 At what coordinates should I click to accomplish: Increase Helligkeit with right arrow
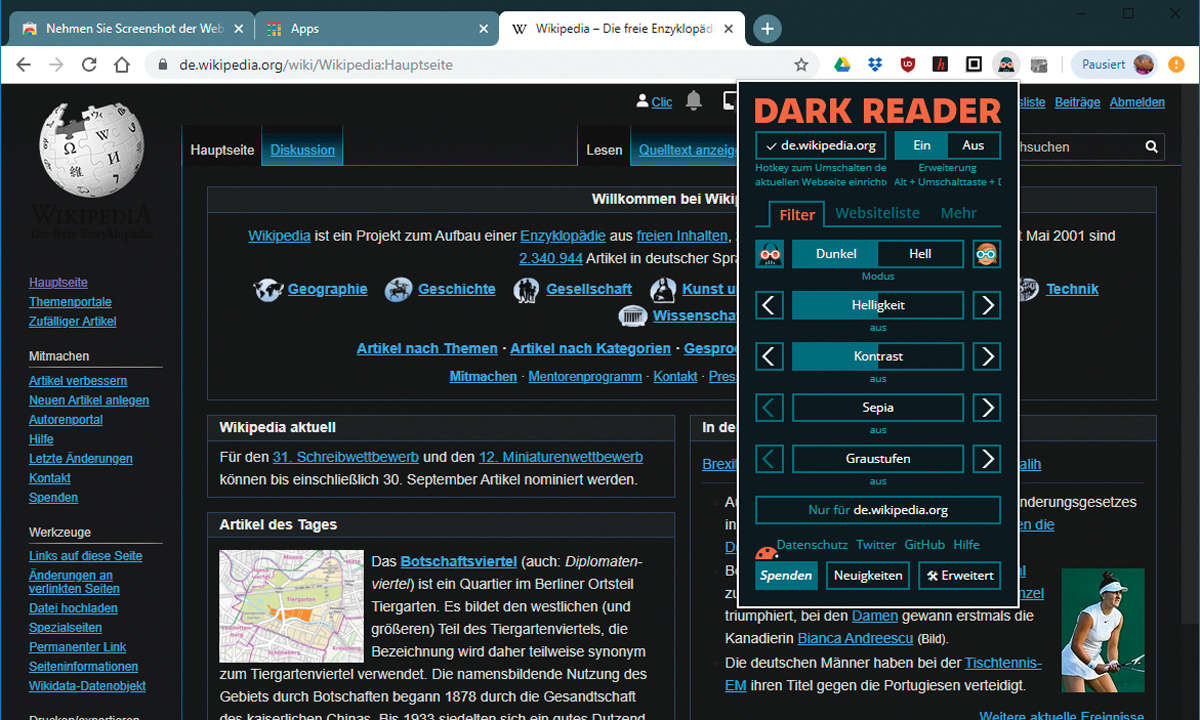(987, 305)
